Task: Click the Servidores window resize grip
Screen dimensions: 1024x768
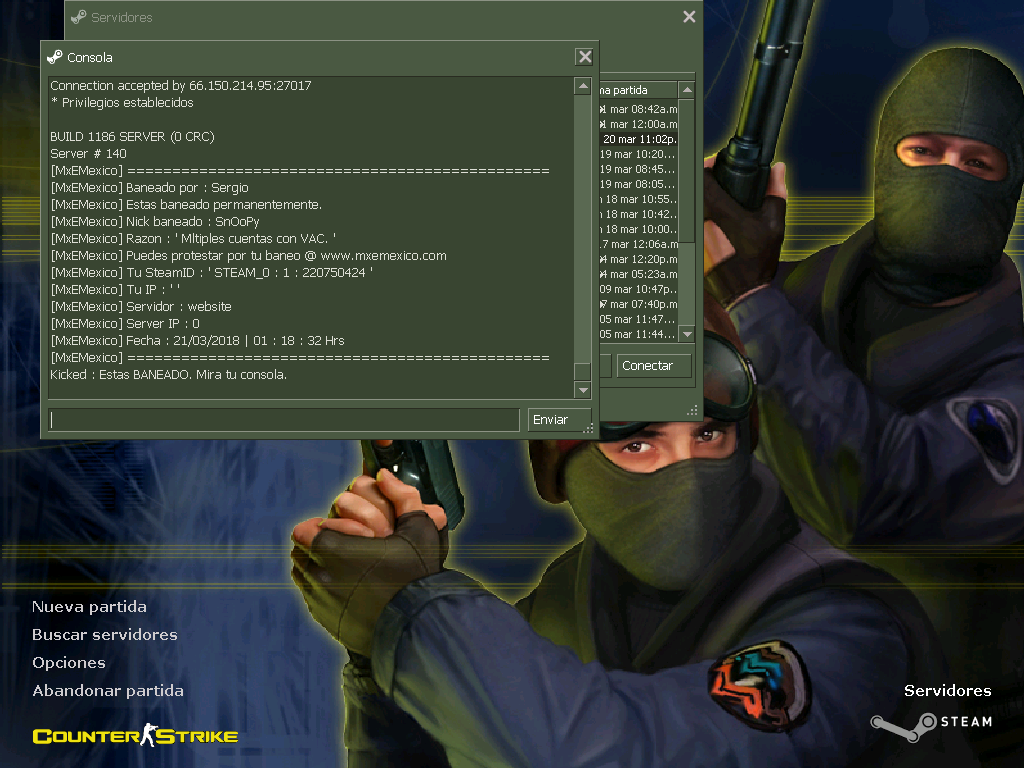Action: (693, 410)
